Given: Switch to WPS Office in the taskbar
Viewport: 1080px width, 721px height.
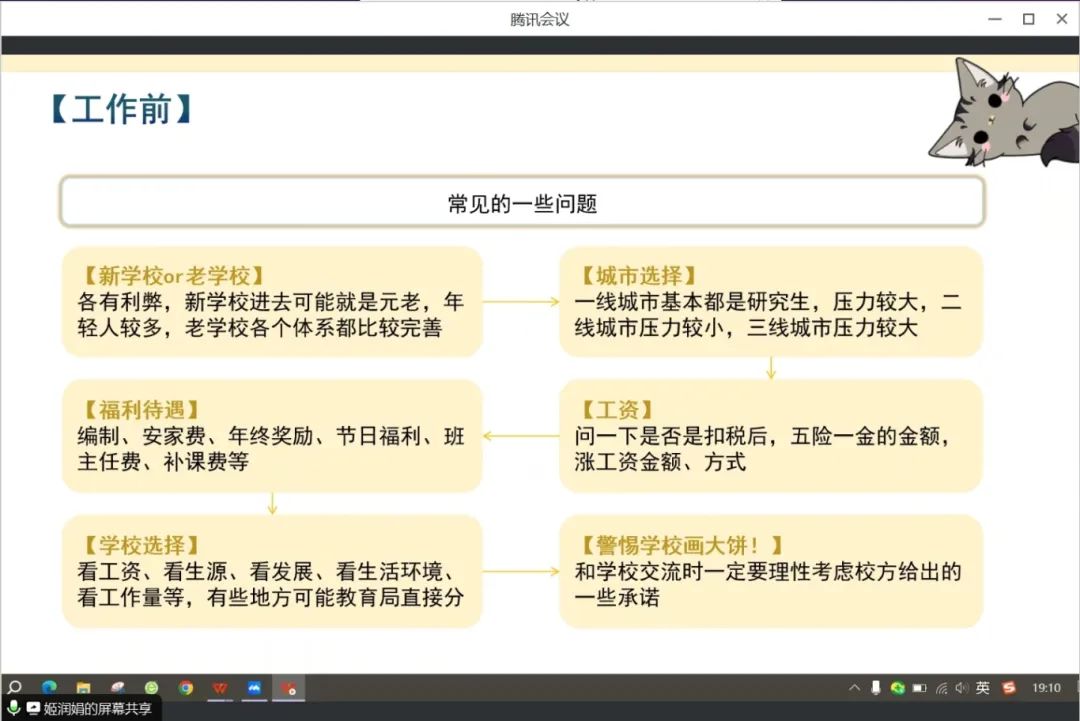Looking at the screenshot, I should pyautogui.click(x=220, y=688).
